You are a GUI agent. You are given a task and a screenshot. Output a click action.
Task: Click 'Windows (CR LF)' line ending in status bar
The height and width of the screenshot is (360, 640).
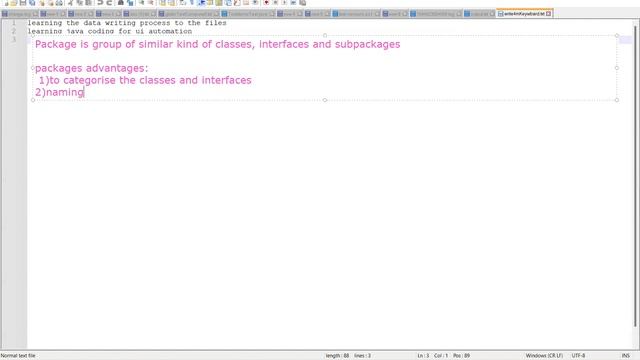click(x=544, y=356)
